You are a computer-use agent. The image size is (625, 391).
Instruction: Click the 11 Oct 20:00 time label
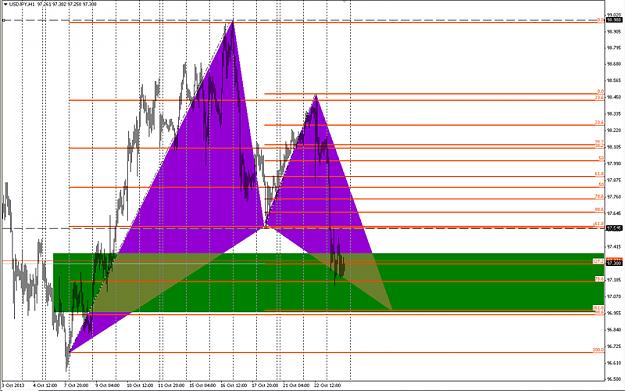171,385
